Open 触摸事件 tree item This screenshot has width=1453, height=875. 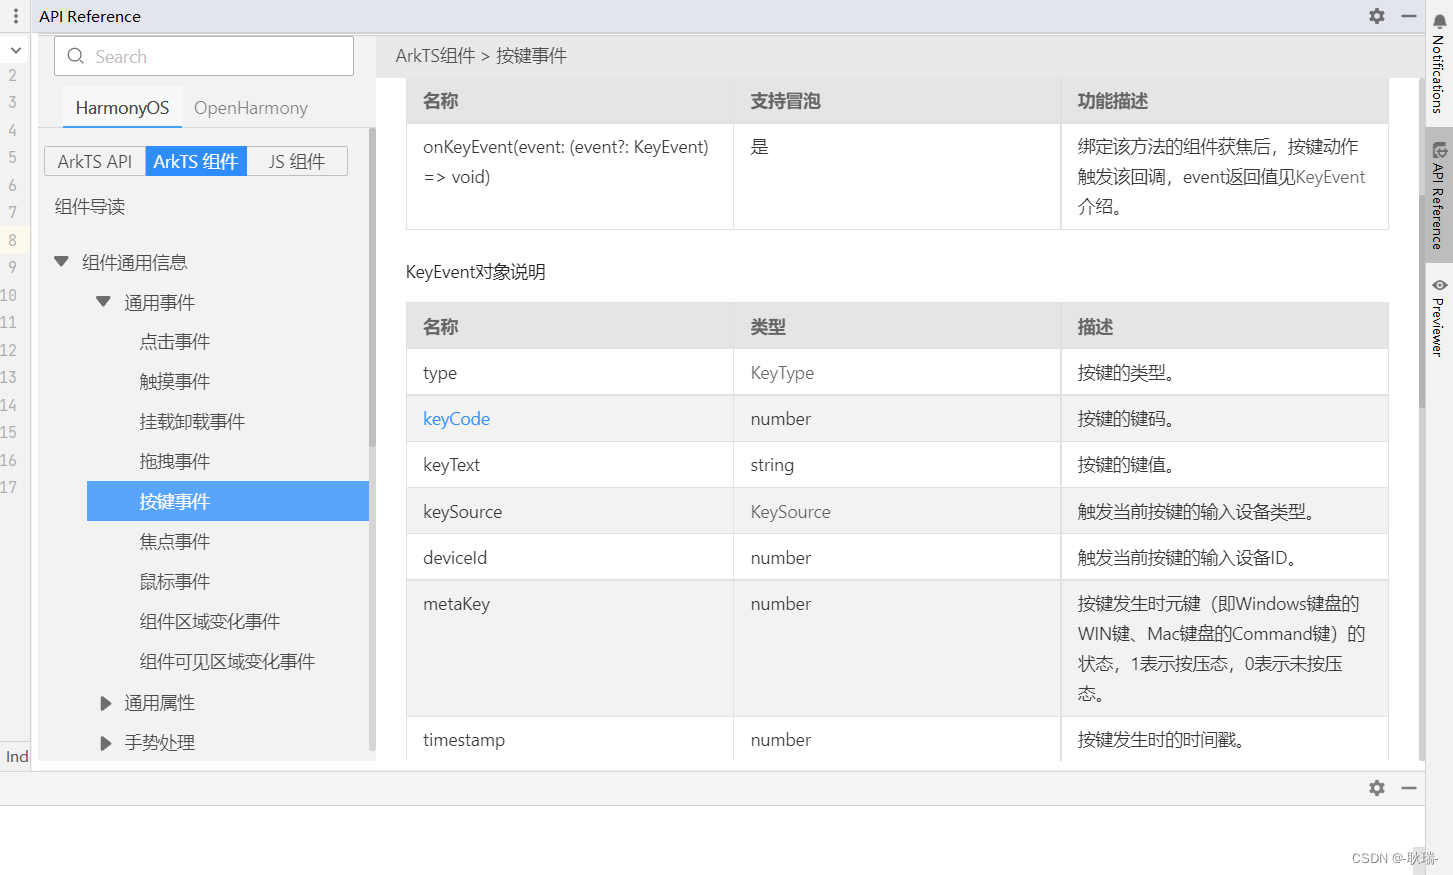175,382
